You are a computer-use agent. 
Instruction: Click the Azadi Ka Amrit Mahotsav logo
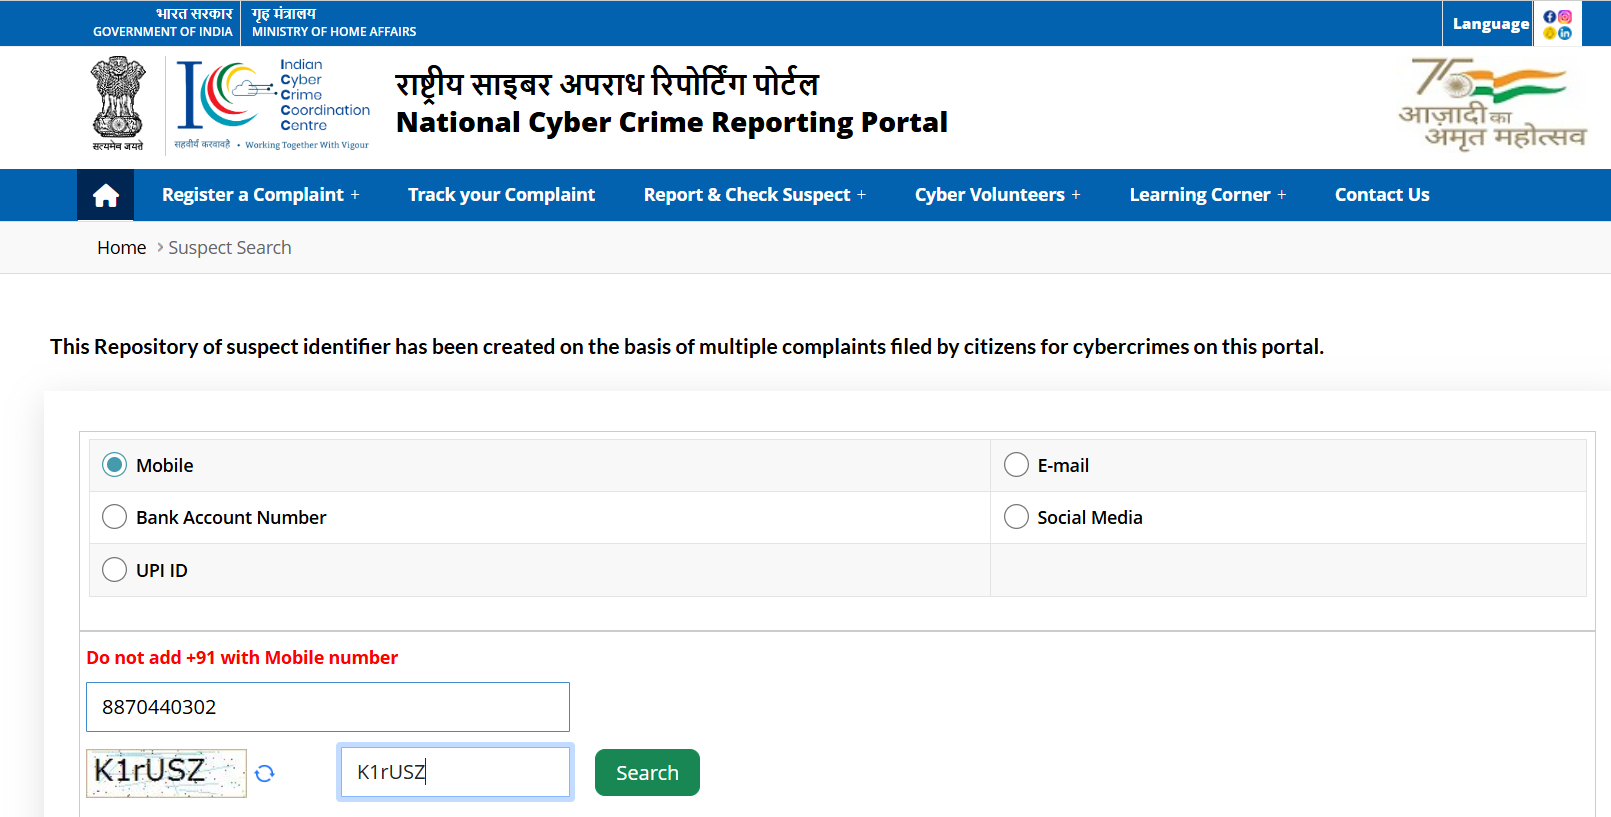pos(1491,104)
